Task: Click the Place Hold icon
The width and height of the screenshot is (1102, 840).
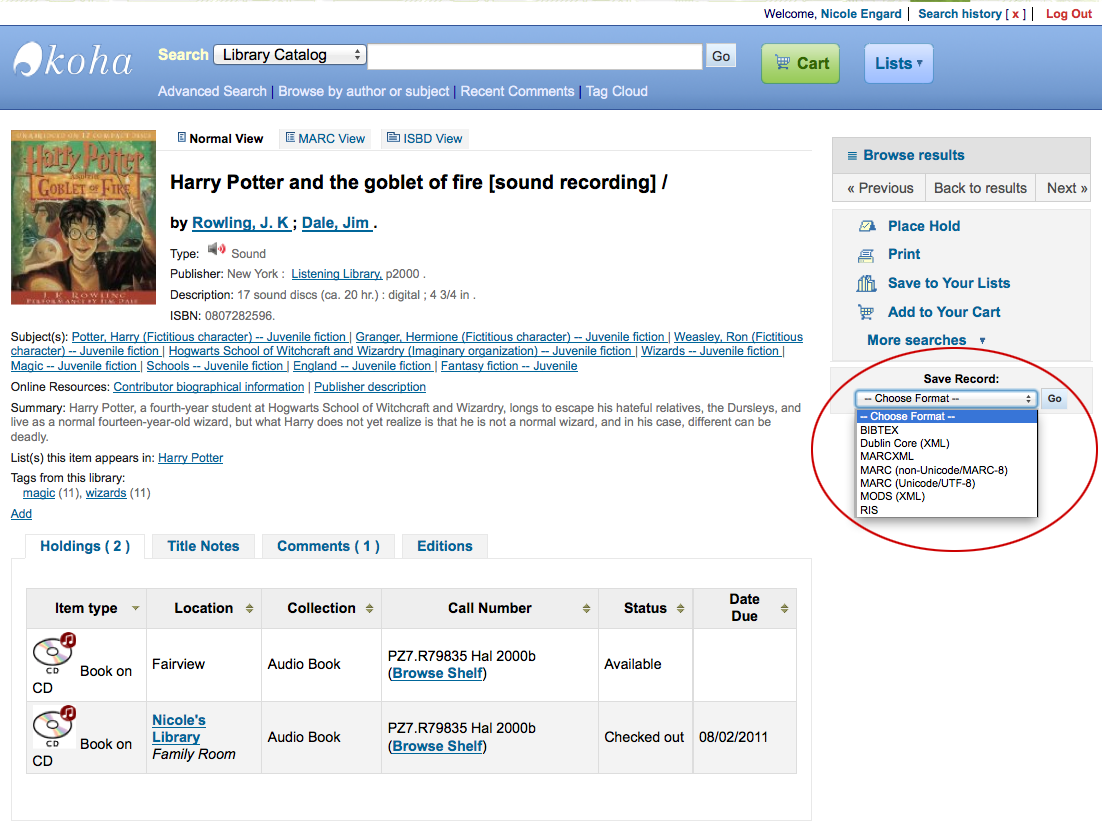Action: point(867,226)
